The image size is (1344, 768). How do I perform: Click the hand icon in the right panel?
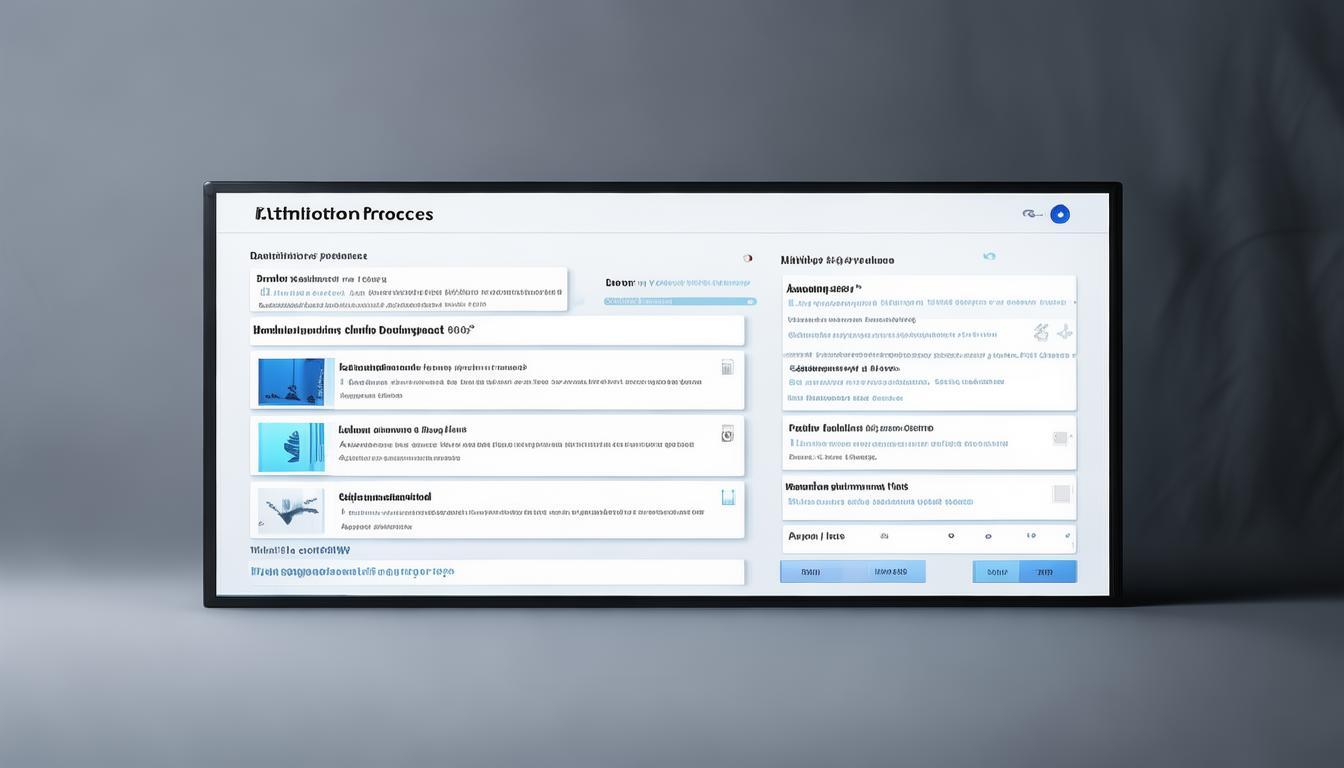(x=1041, y=332)
